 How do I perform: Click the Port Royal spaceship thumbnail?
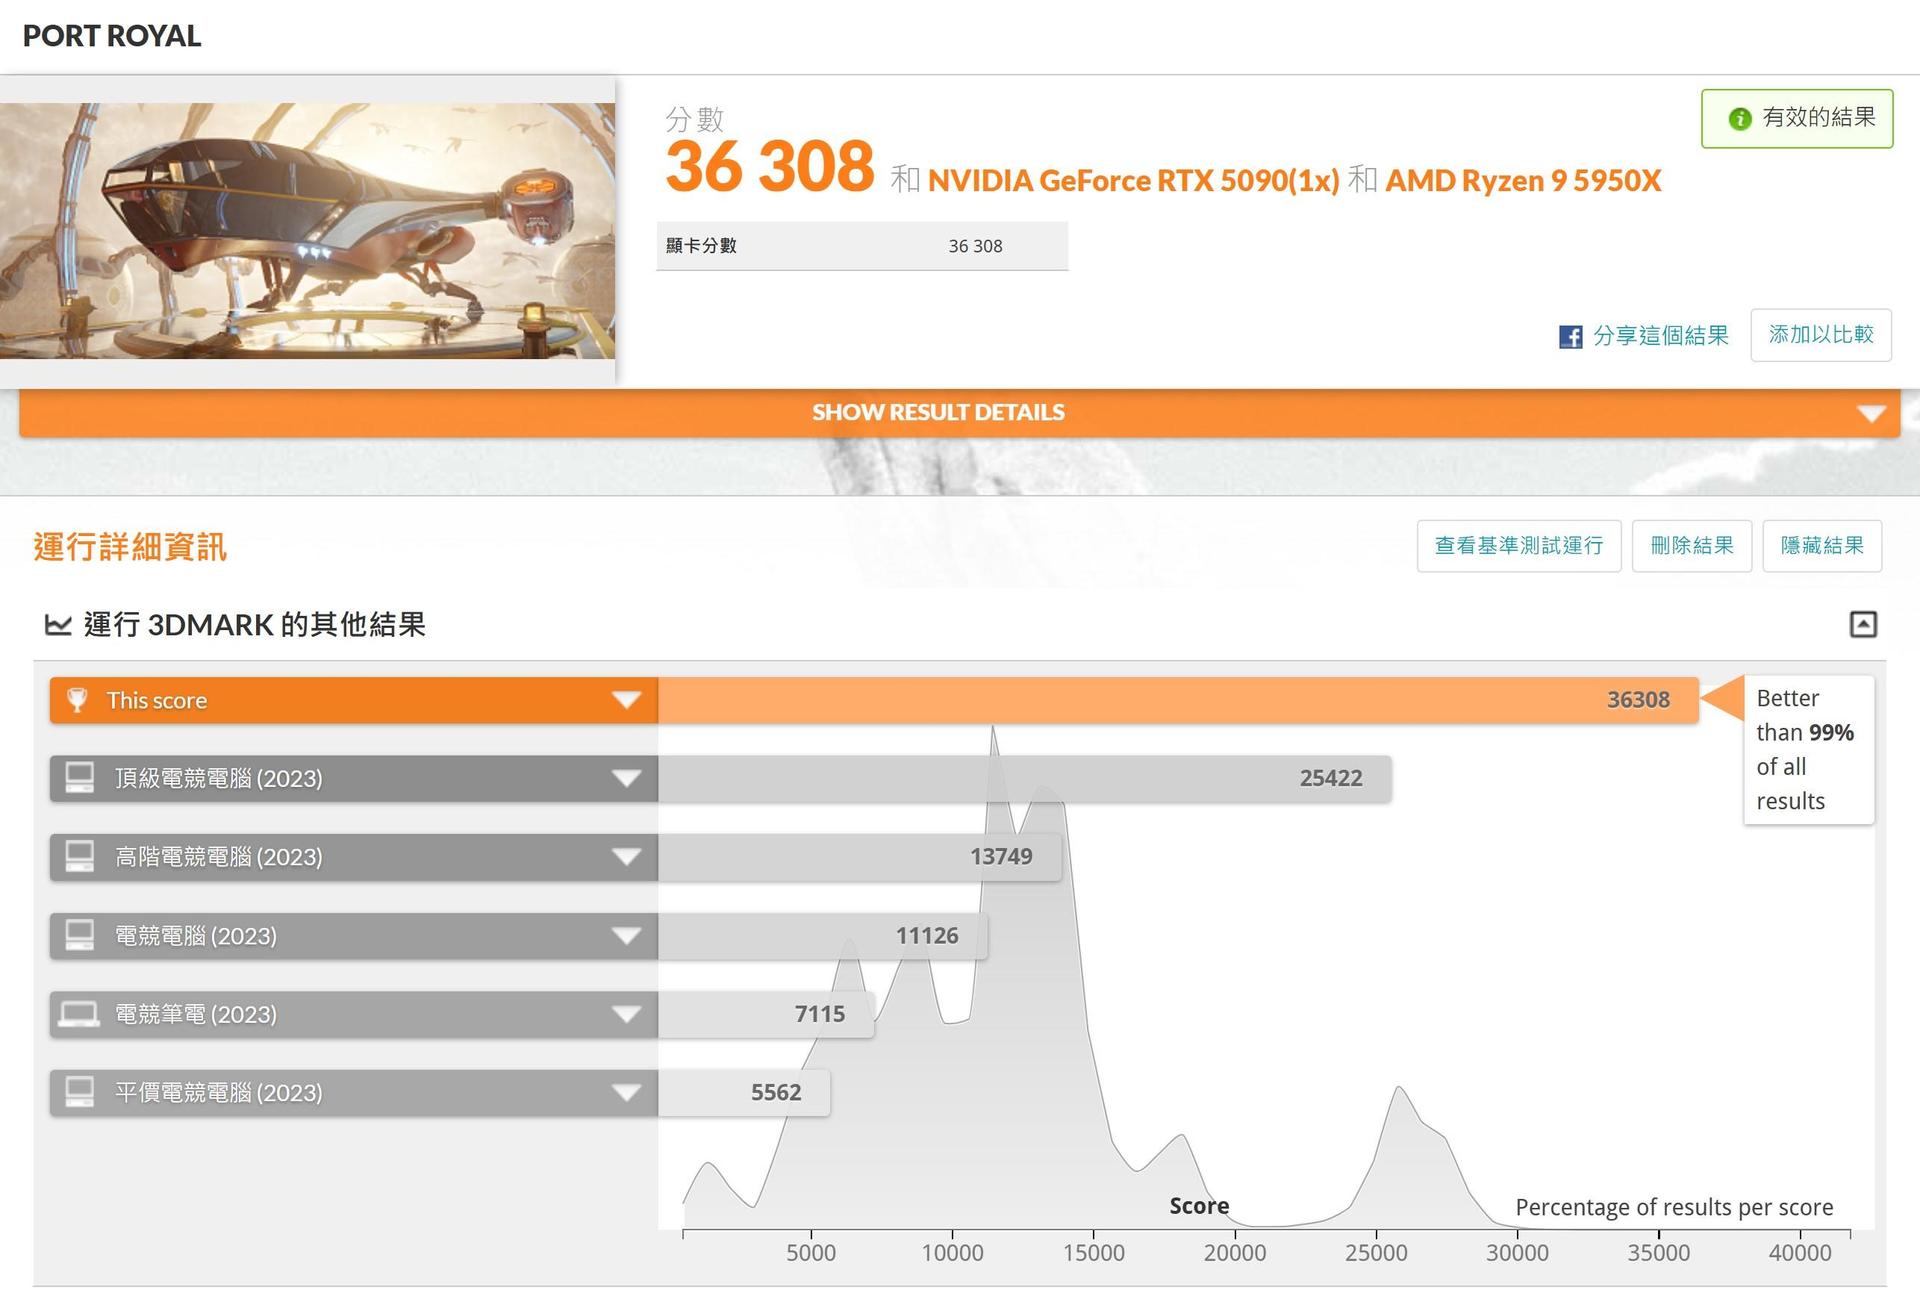tap(307, 231)
